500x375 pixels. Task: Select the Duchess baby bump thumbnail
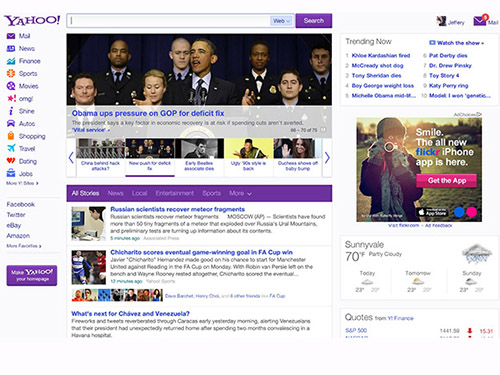298,156
